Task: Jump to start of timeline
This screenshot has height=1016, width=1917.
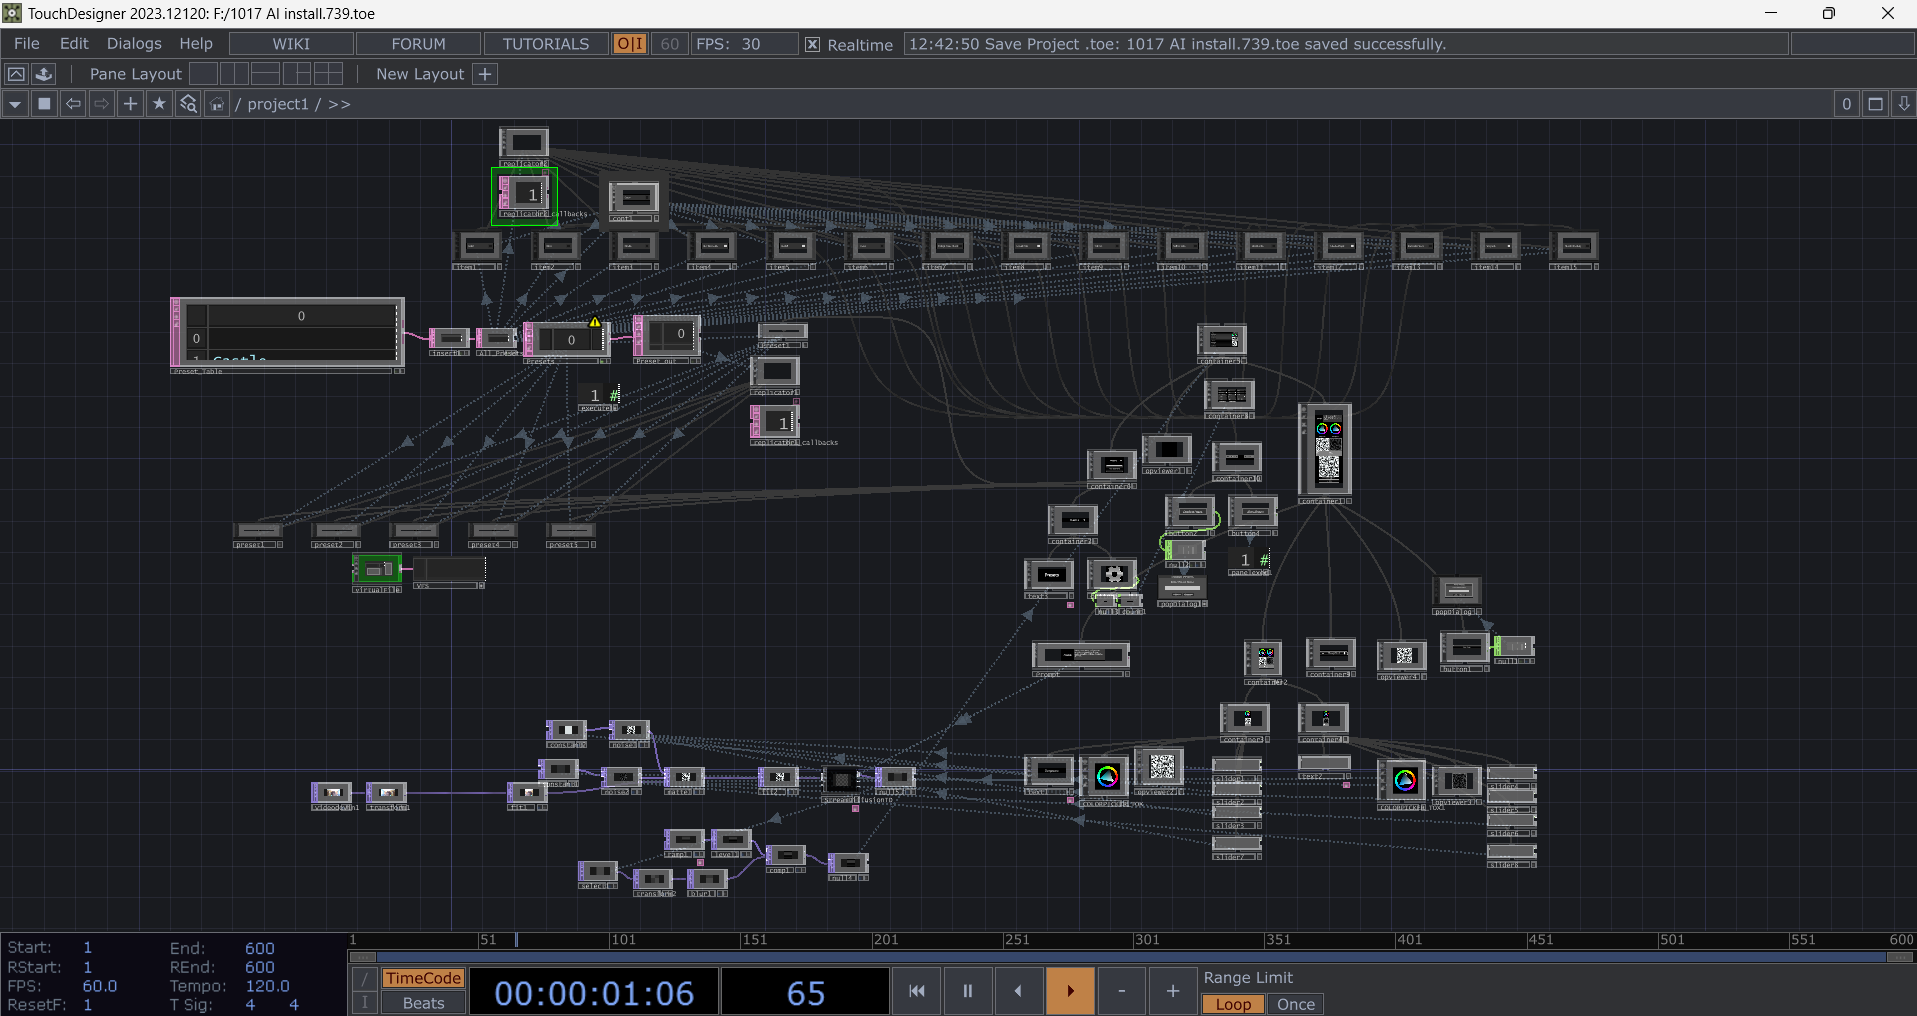Action: click(x=916, y=991)
